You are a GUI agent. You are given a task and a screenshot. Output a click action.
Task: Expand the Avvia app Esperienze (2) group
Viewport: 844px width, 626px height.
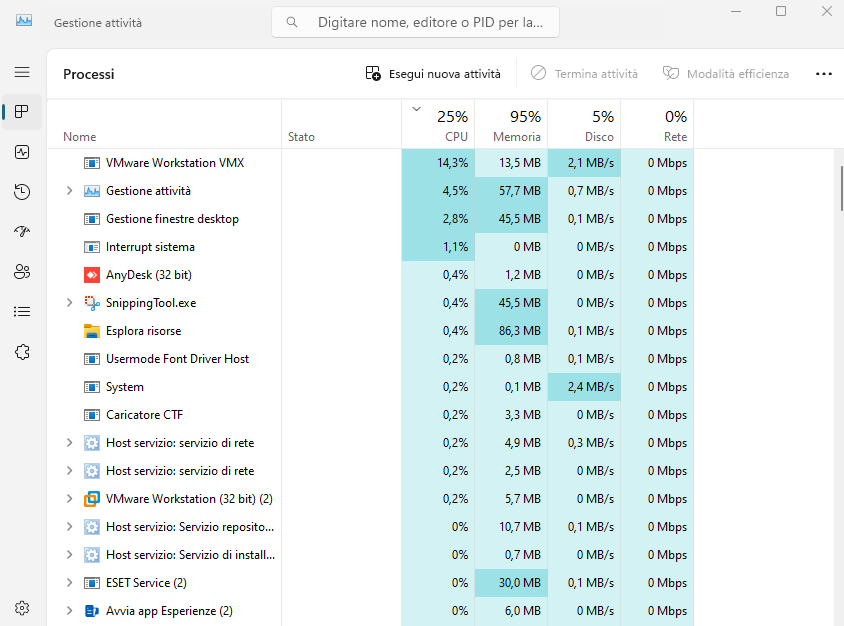(x=69, y=610)
